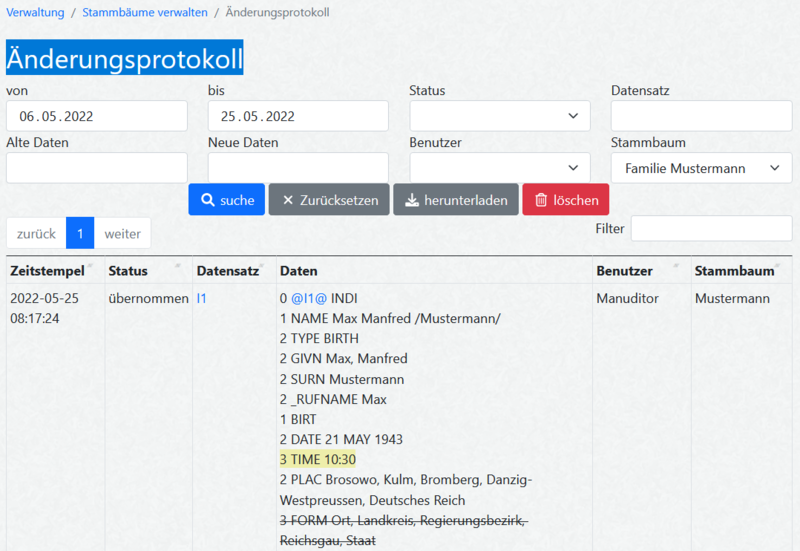Image resolution: width=800 pixels, height=551 pixels.
Task: Click the red löschen delete button
Action: coord(565,200)
